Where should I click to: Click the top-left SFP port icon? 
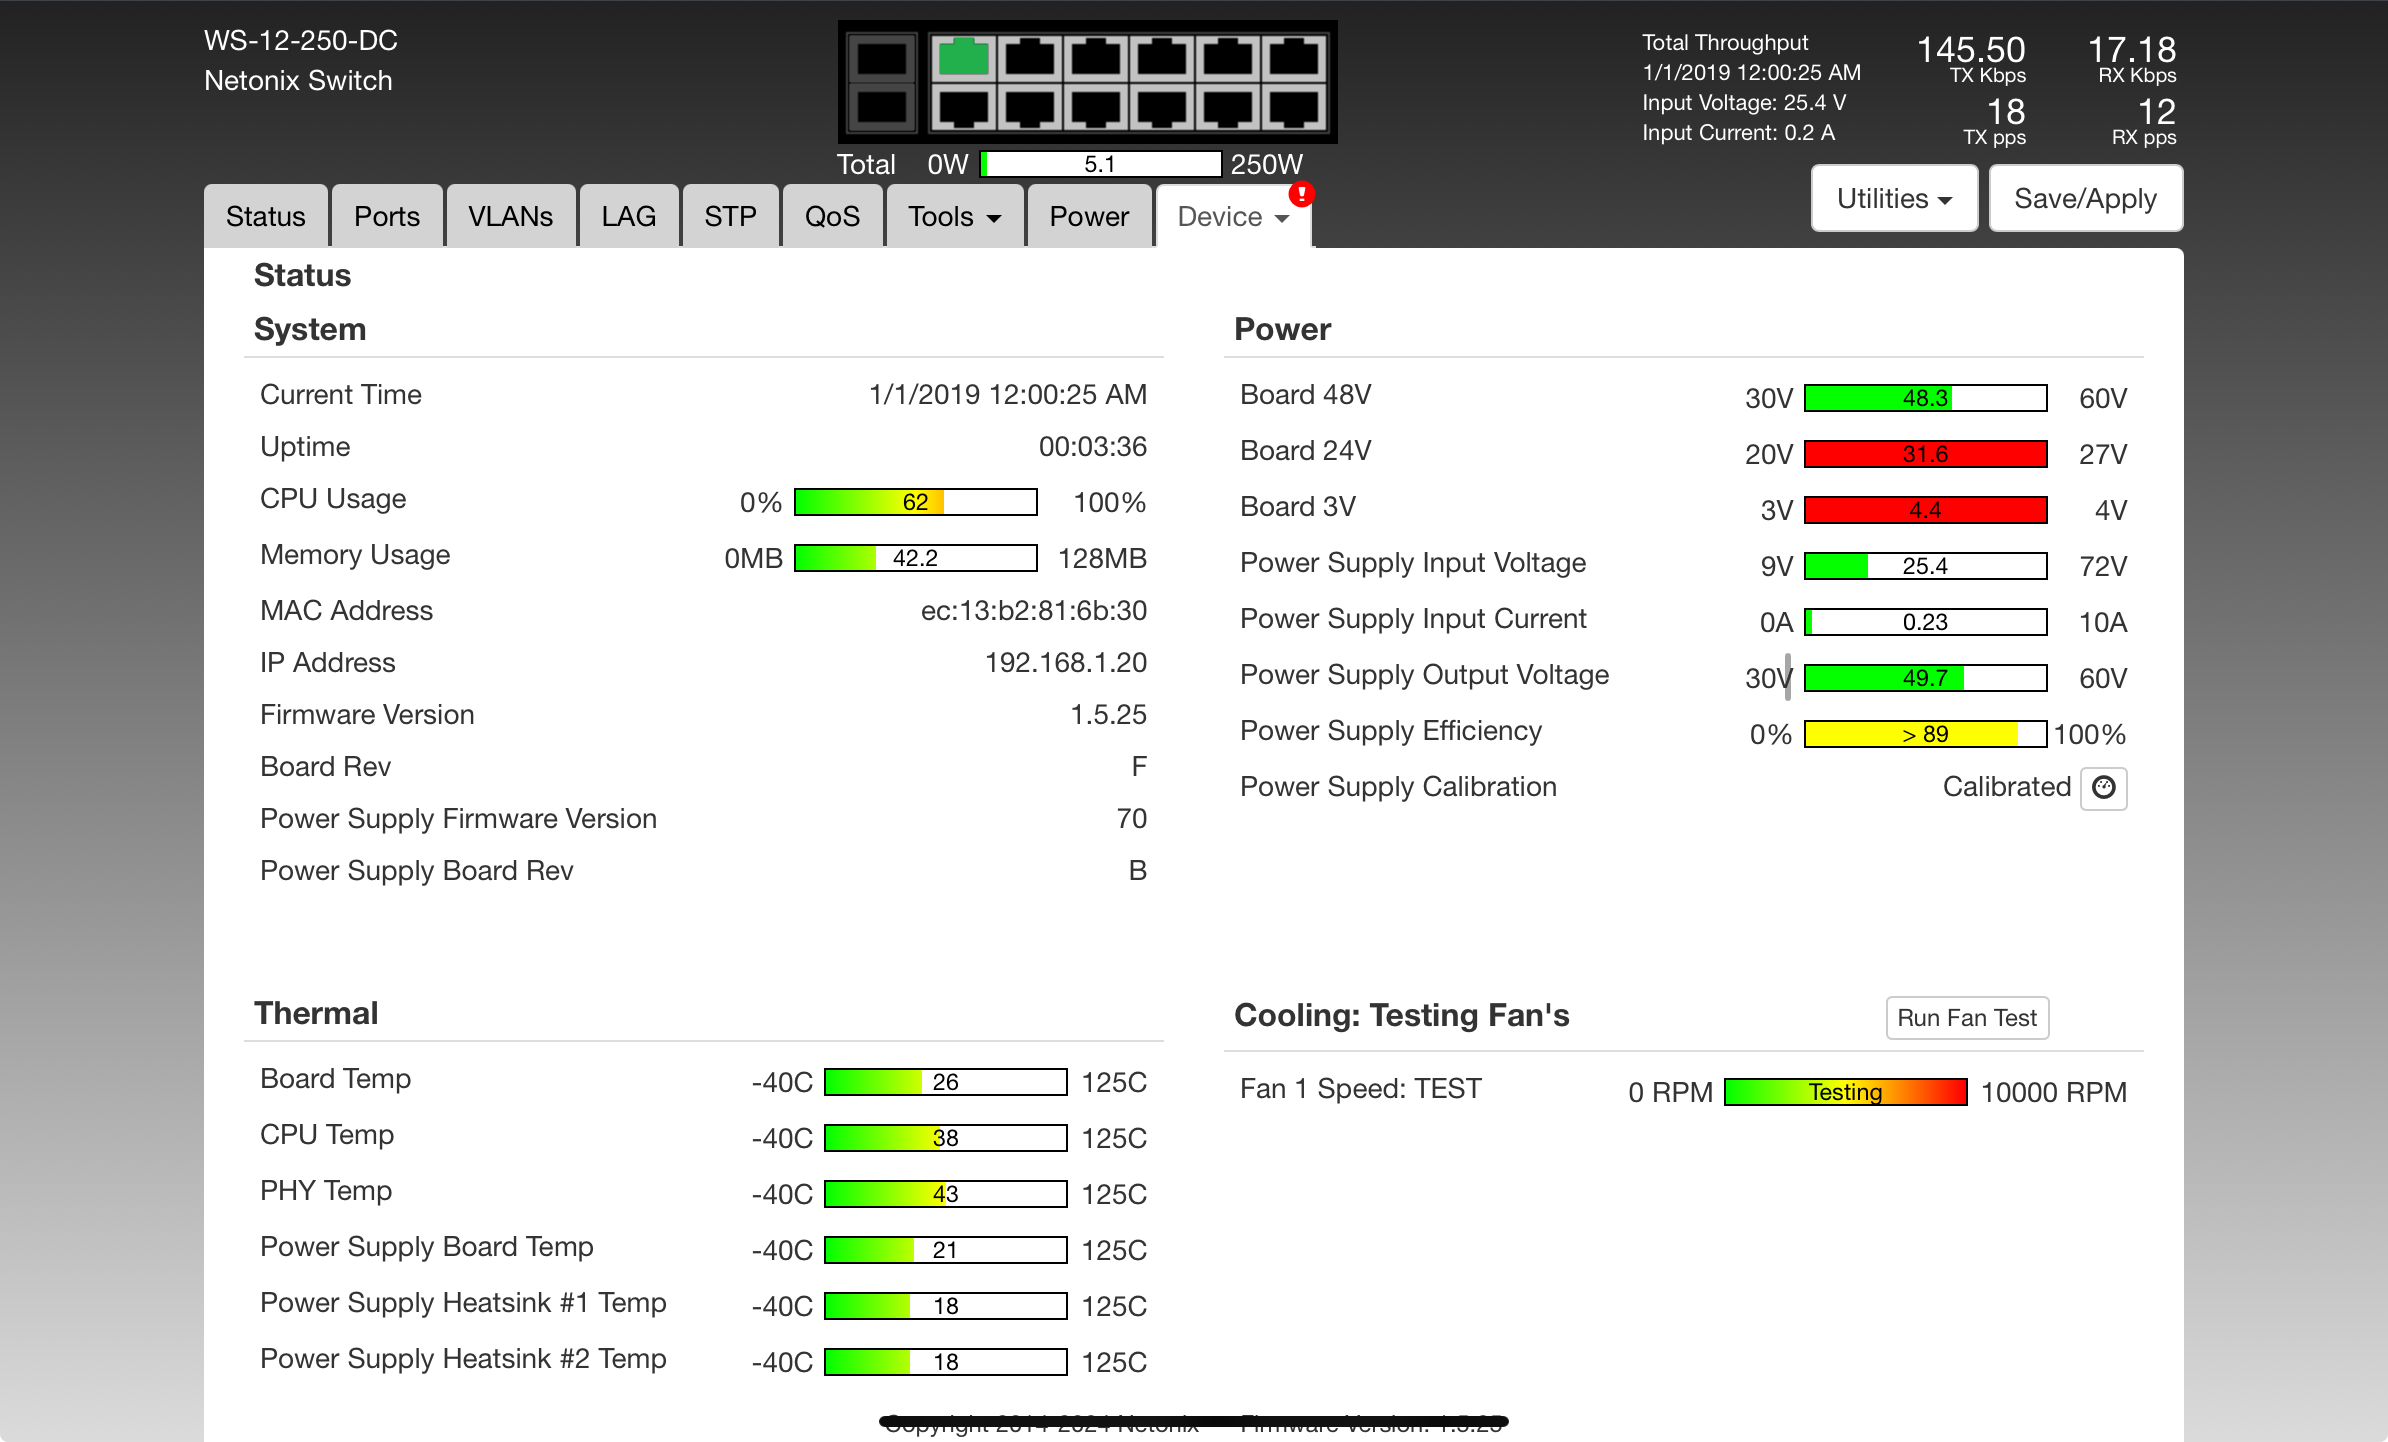881,58
